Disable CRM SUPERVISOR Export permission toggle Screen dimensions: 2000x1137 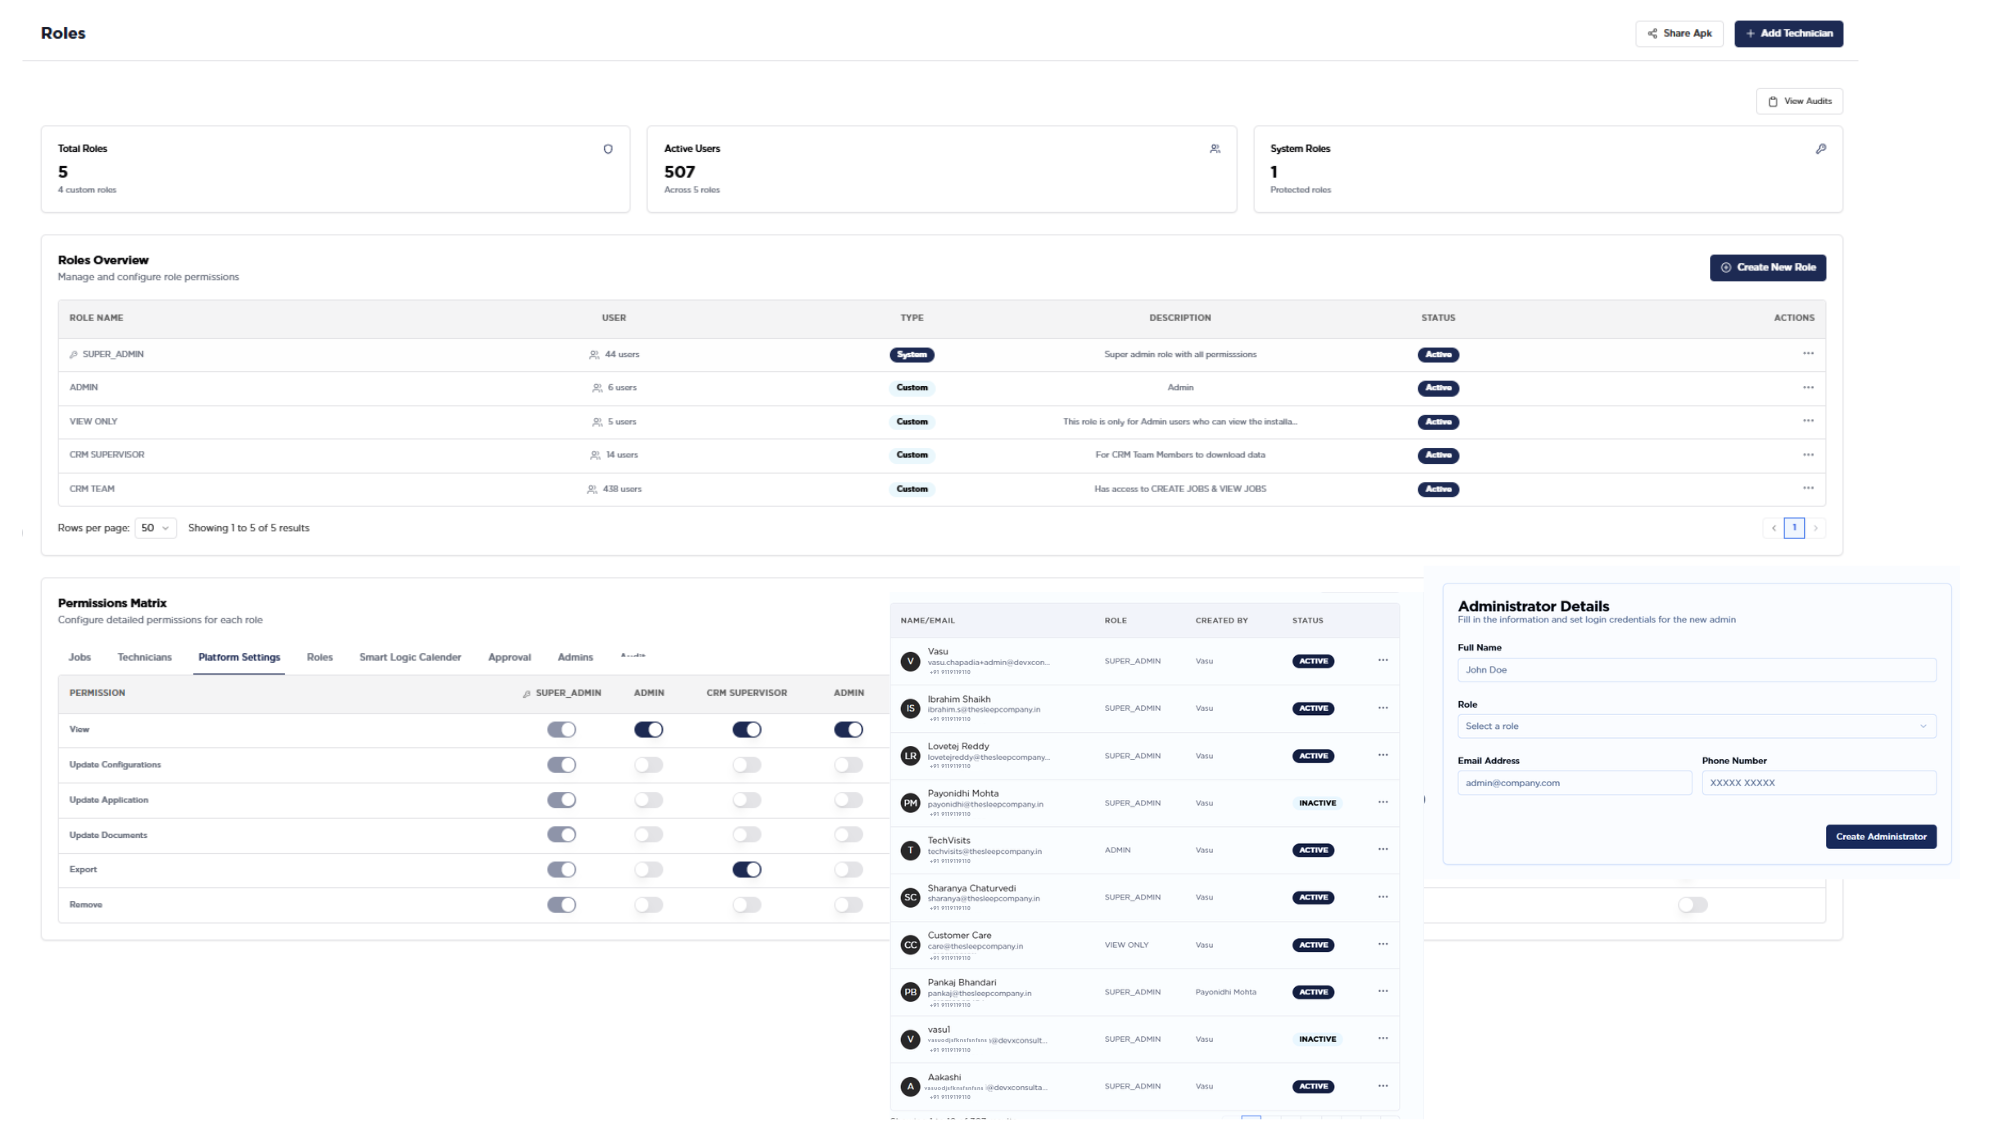tap(747, 870)
